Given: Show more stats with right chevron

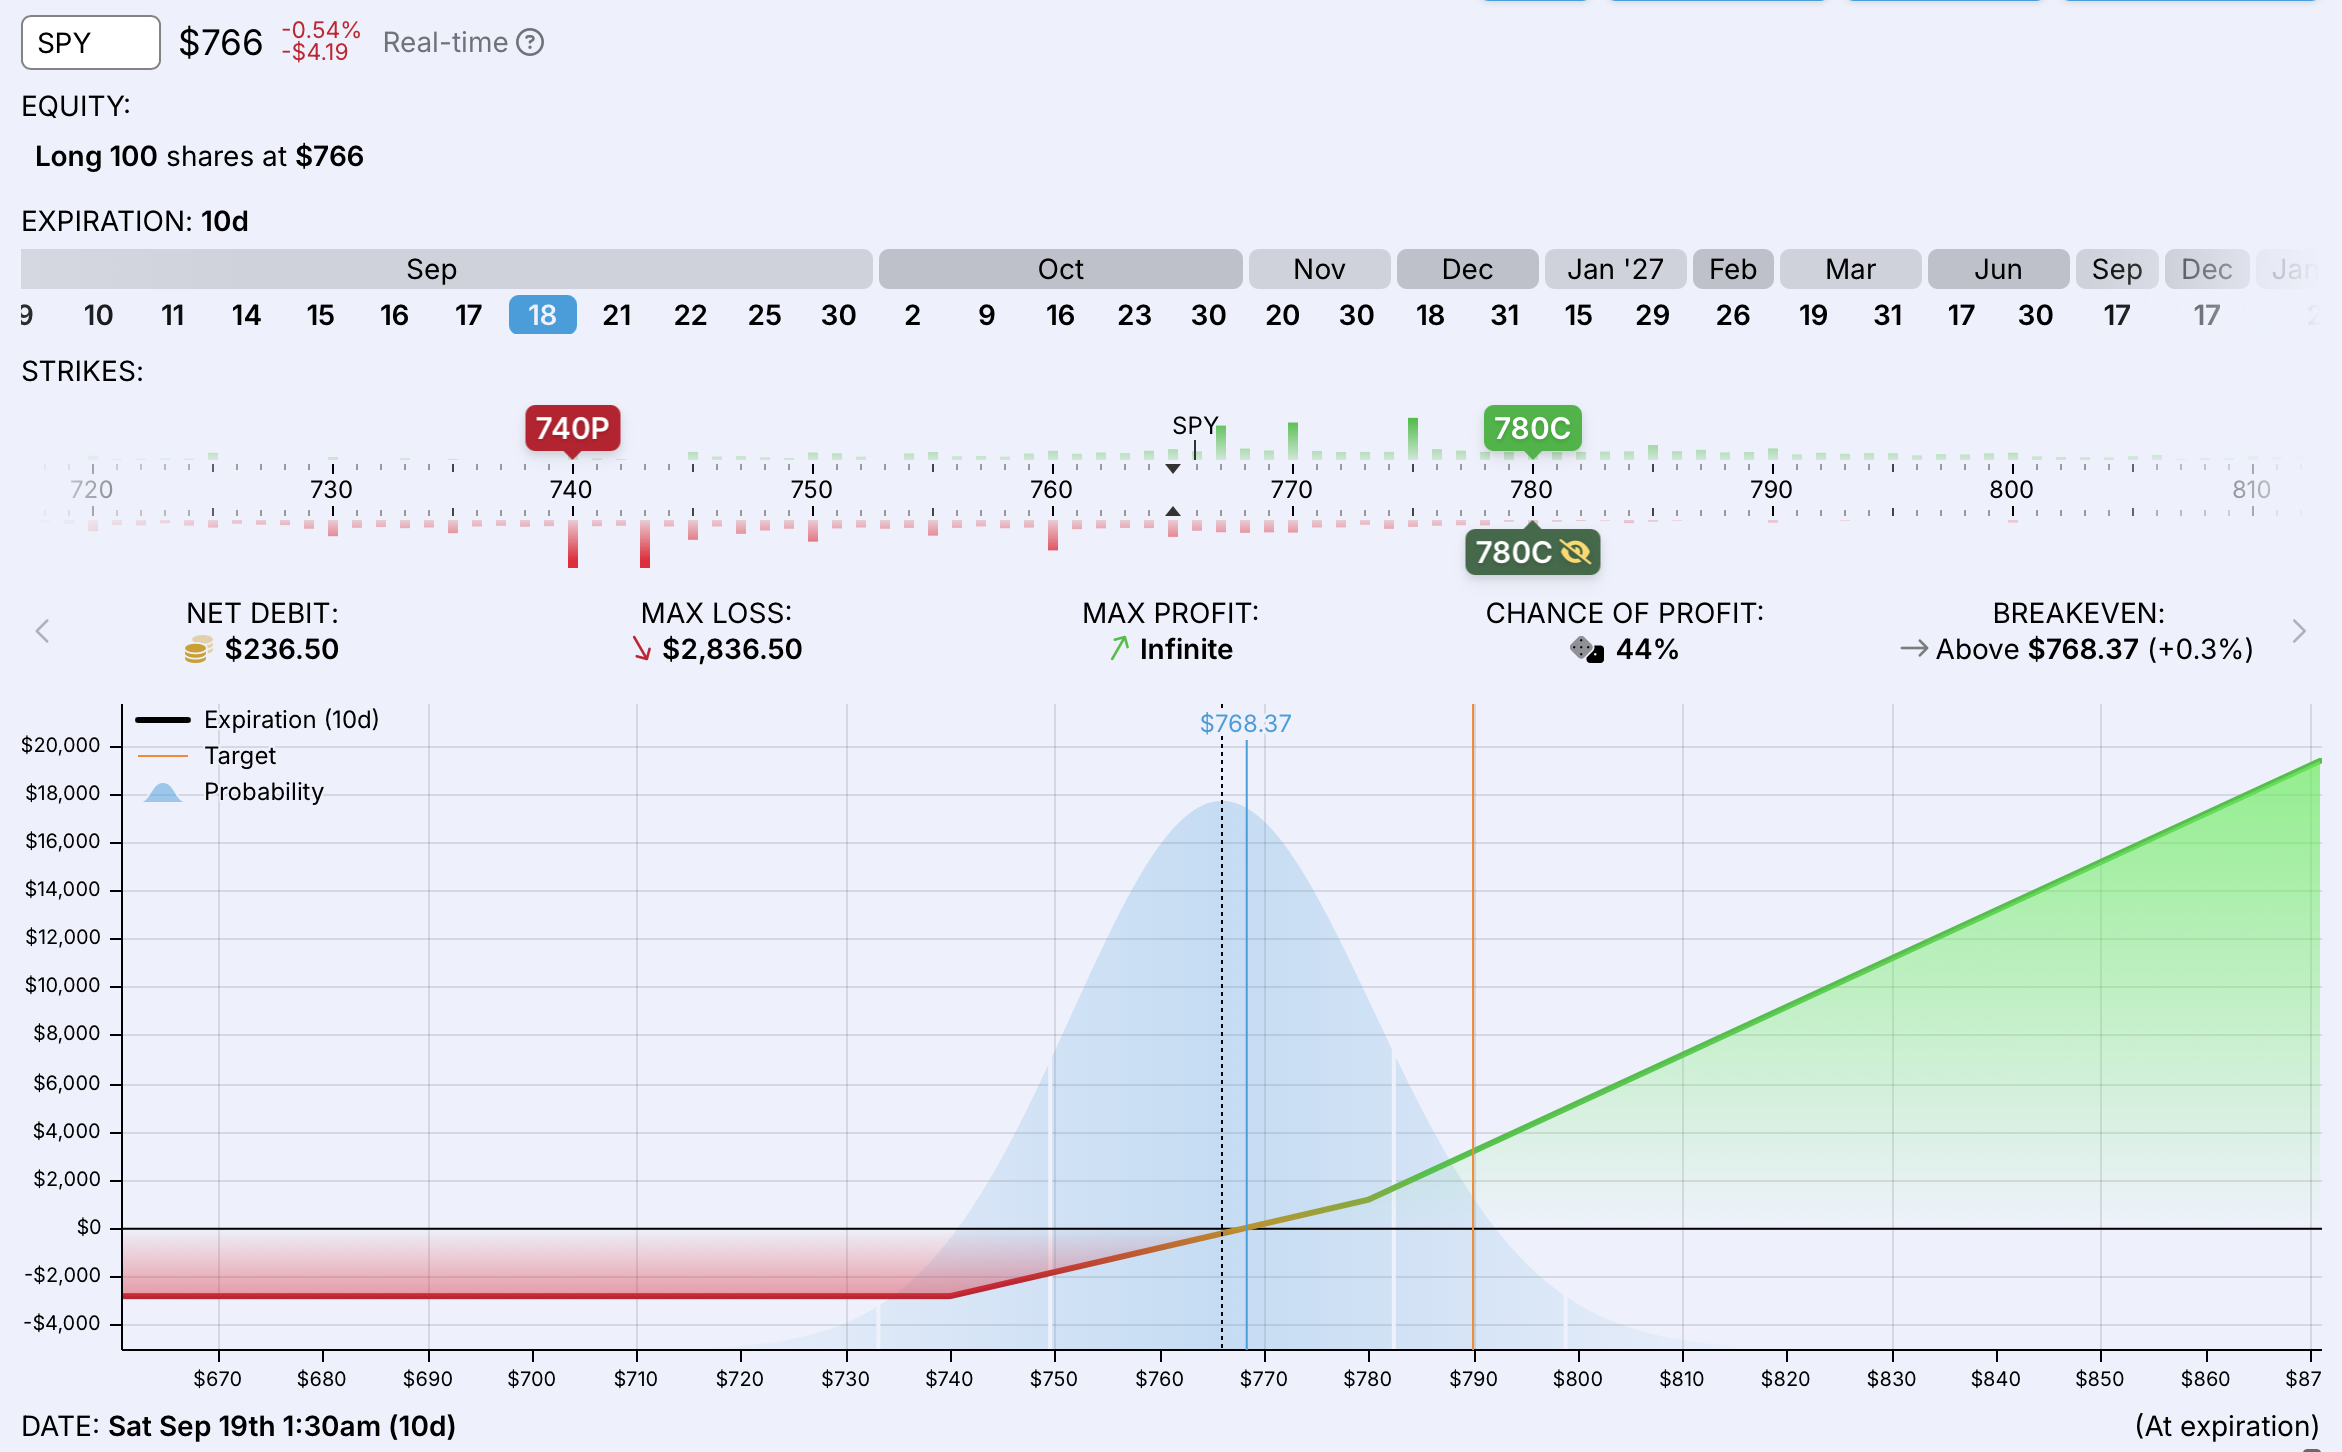Looking at the screenshot, I should [x=2299, y=631].
